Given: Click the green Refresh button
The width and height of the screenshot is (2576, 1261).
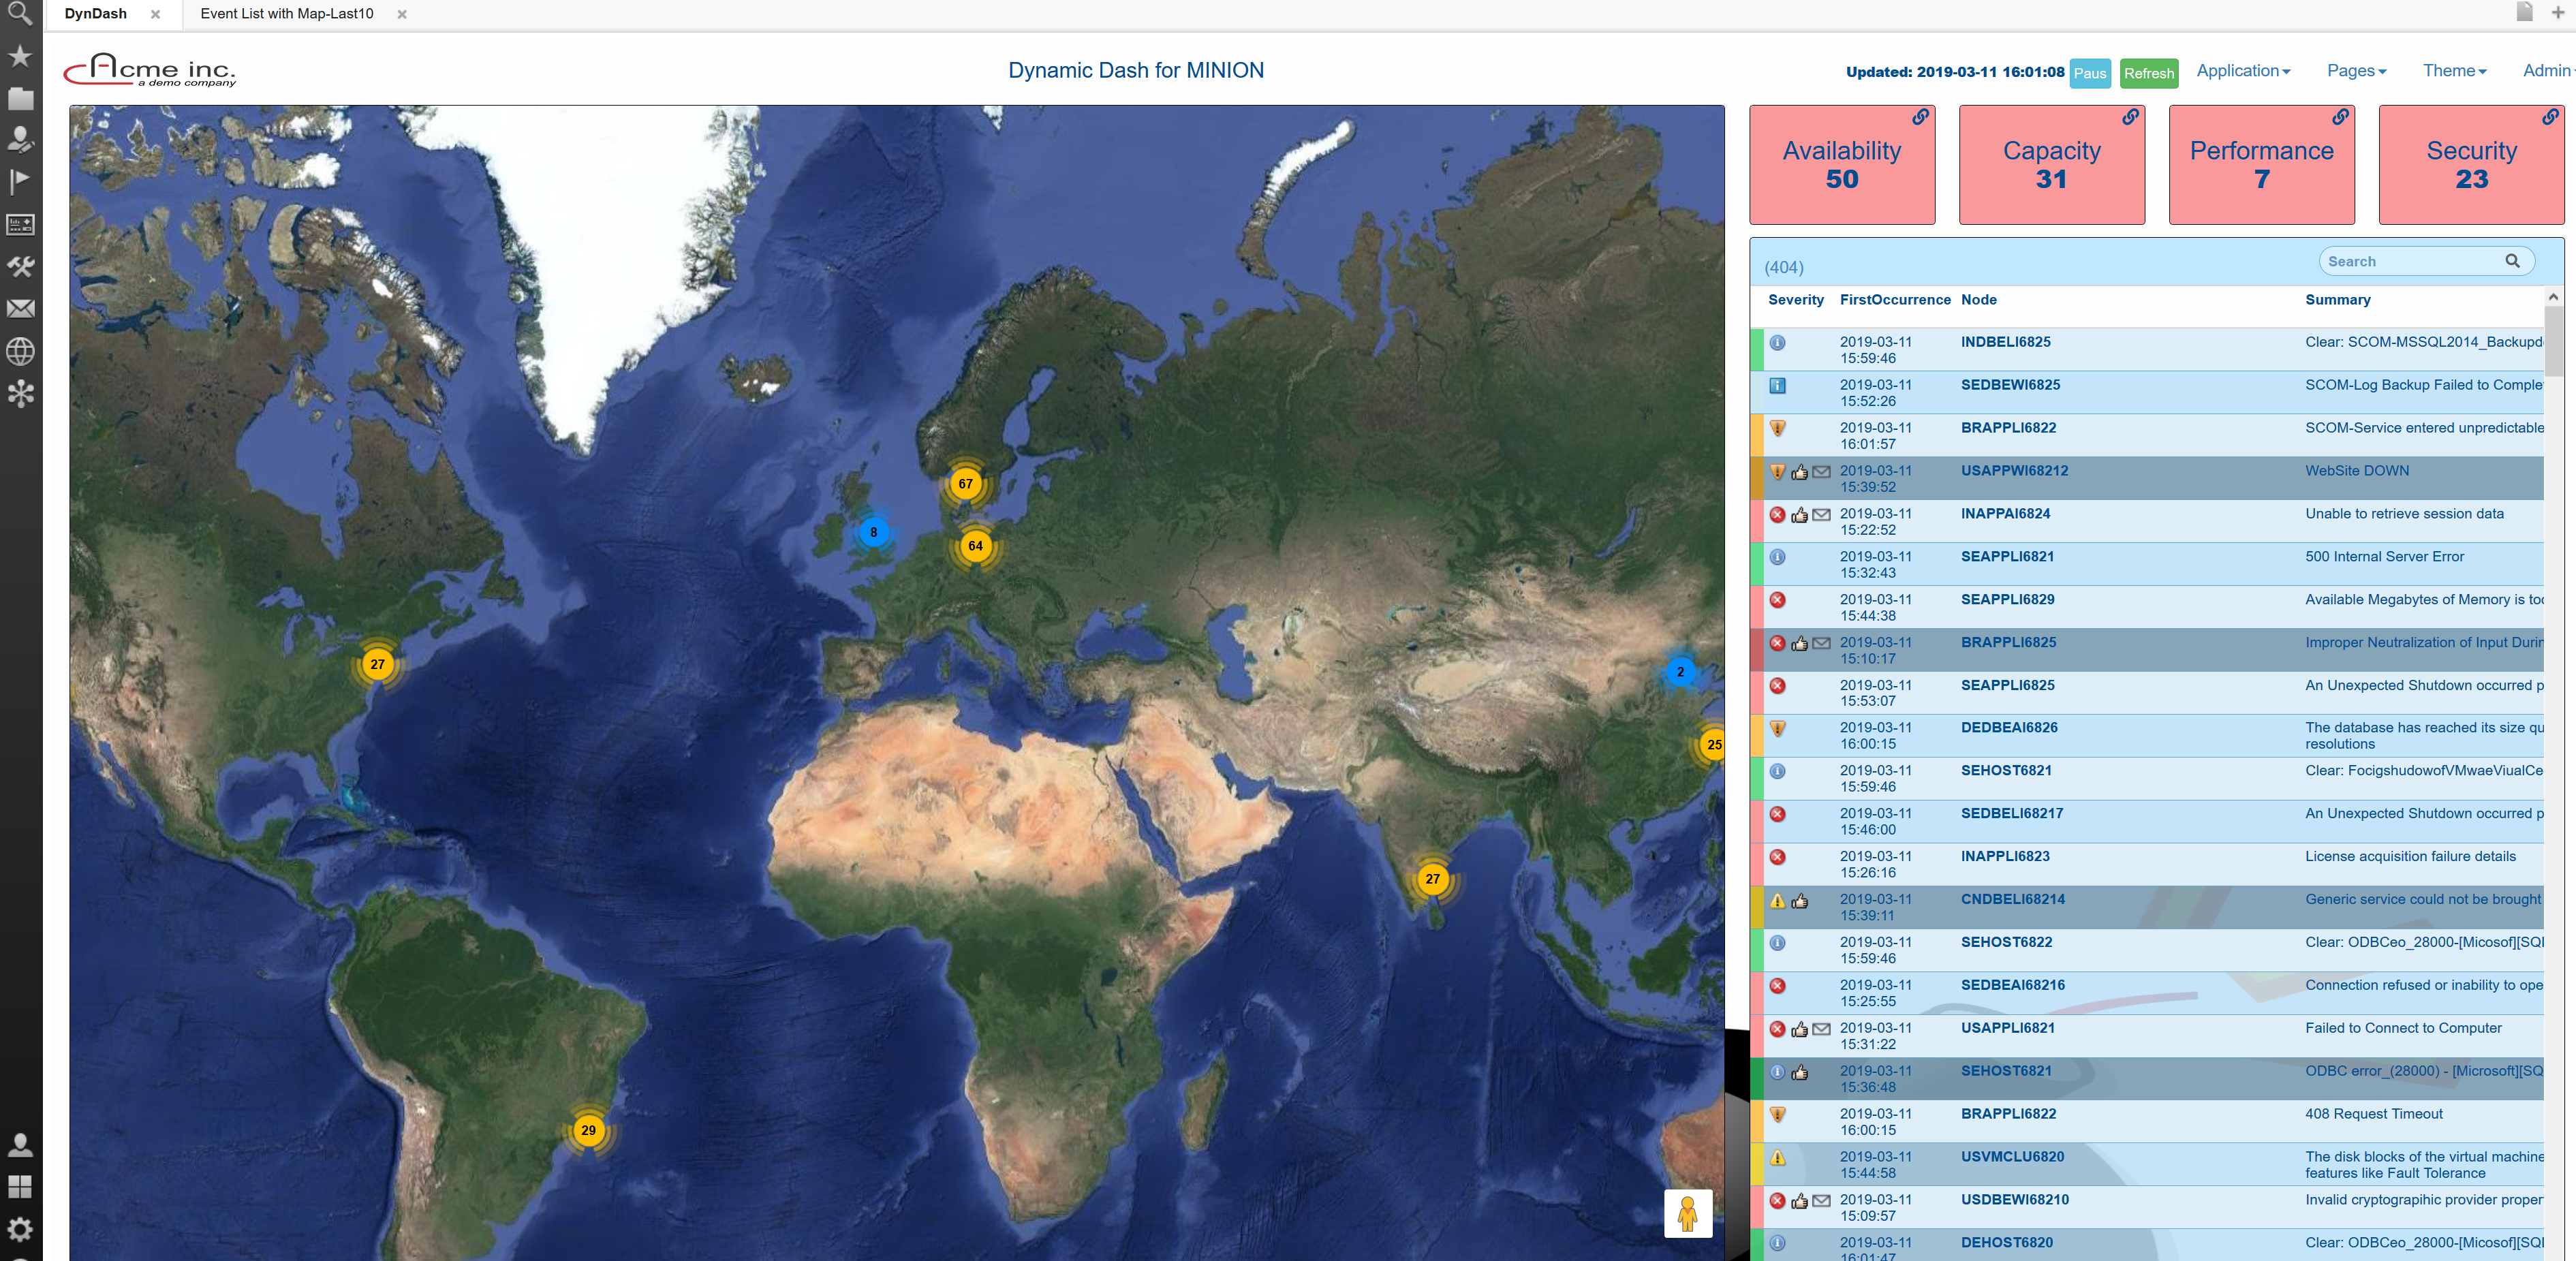Looking at the screenshot, I should pos(2148,73).
